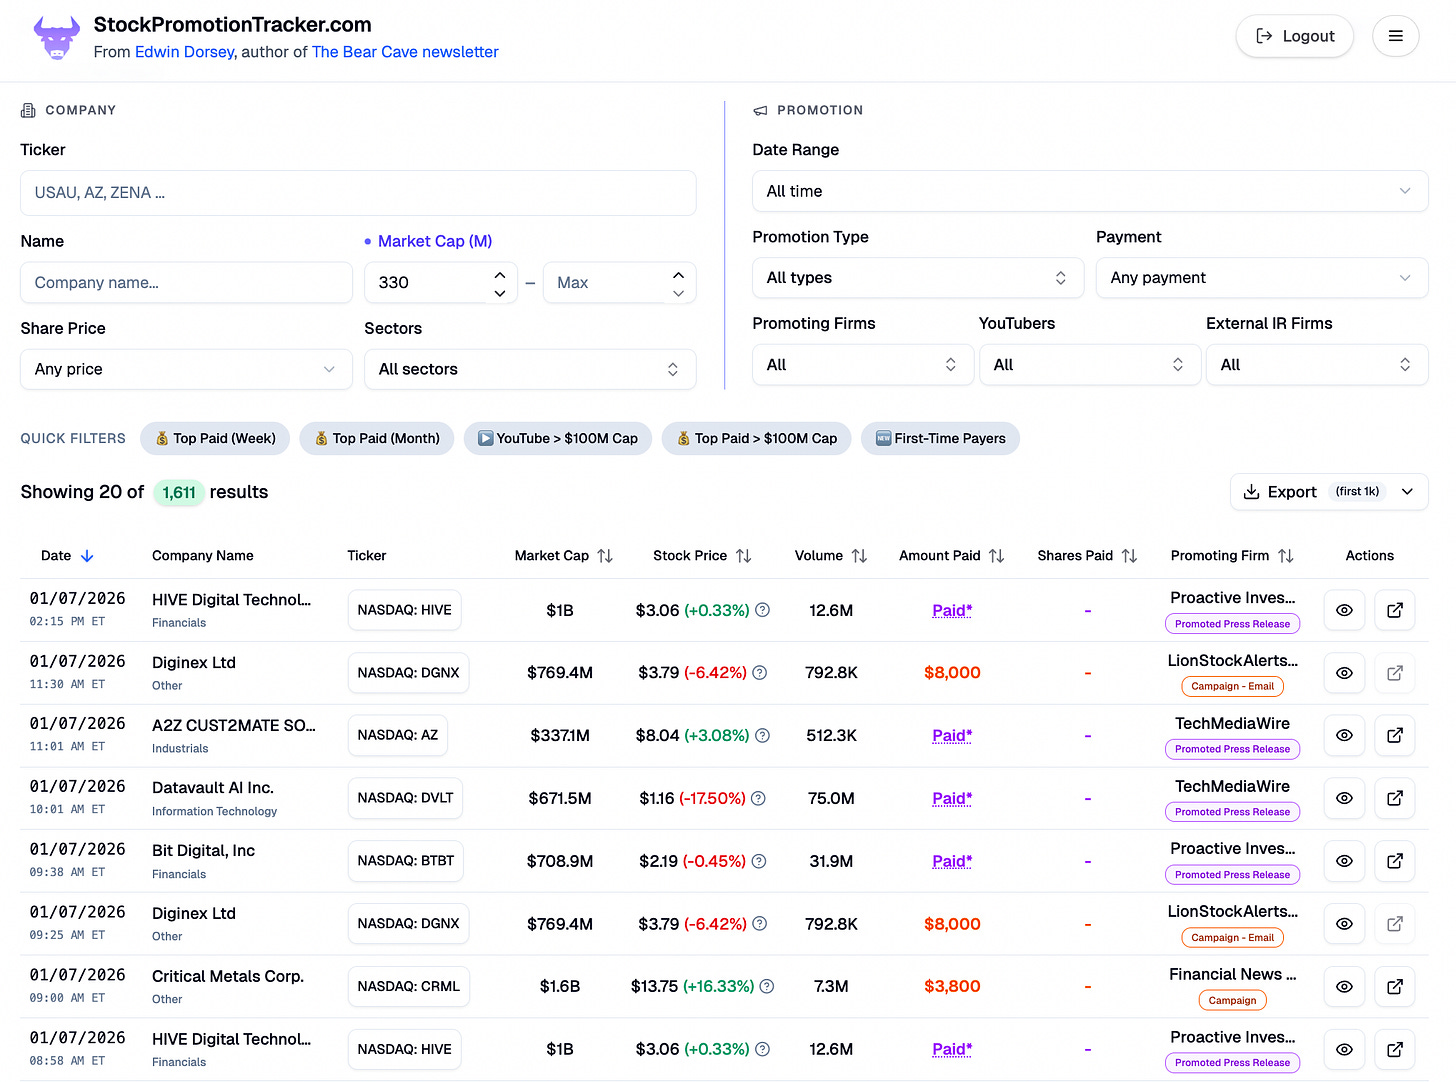Screen dimensions: 1456x1082
Task: Focus the Ticker input field
Action: (358, 193)
